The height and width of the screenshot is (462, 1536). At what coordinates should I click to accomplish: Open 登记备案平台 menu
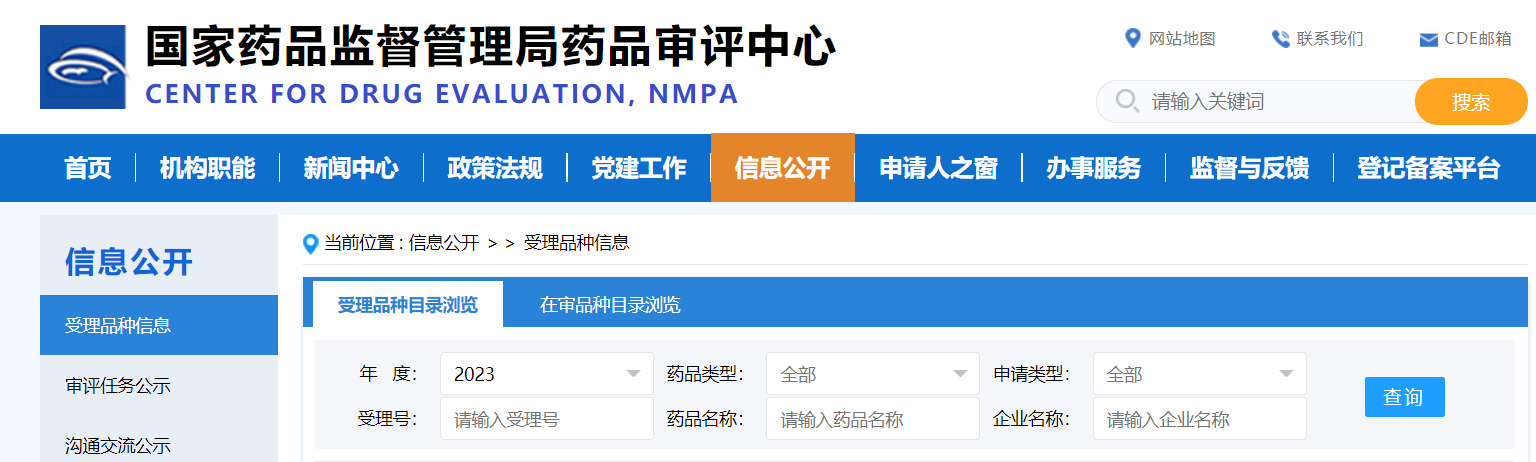[x=1428, y=168]
